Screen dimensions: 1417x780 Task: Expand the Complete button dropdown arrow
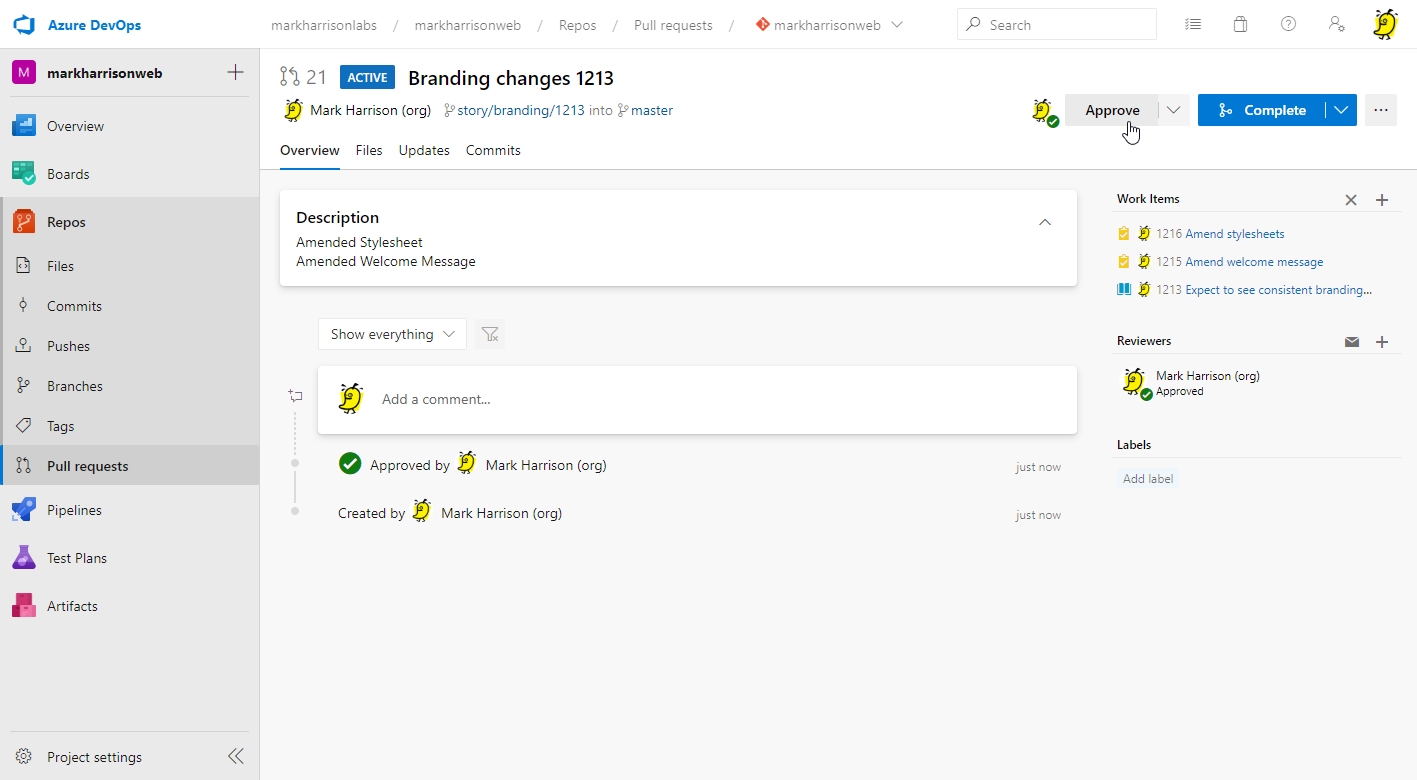point(1342,110)
